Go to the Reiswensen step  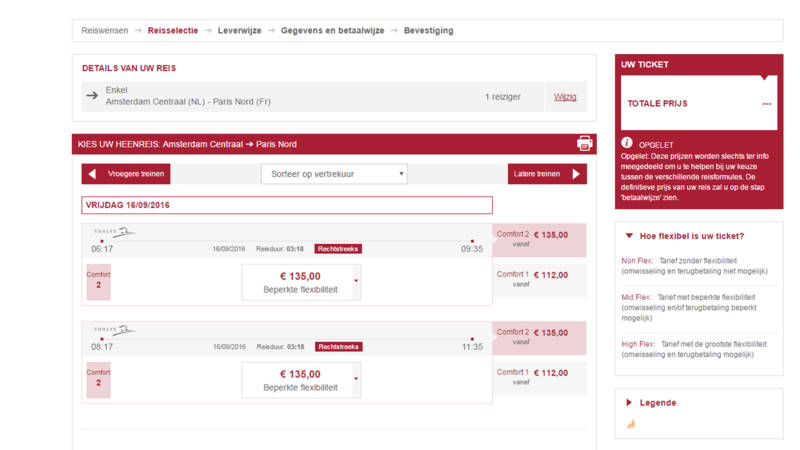point(105,31)
